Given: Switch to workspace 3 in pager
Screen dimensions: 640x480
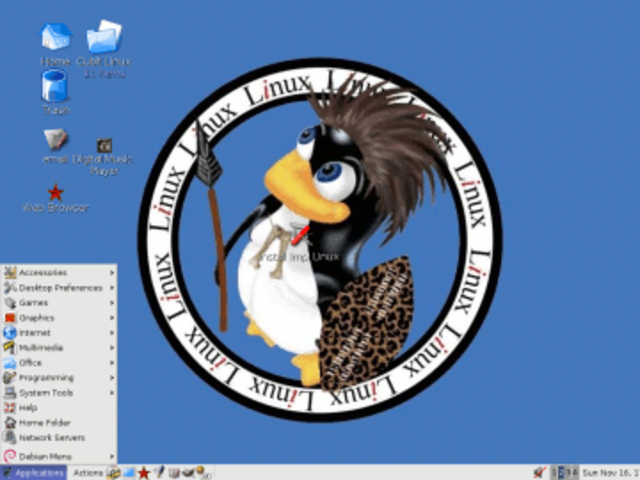Looking at the screenshot, I should pyautogui.click(x=568, y=472).
